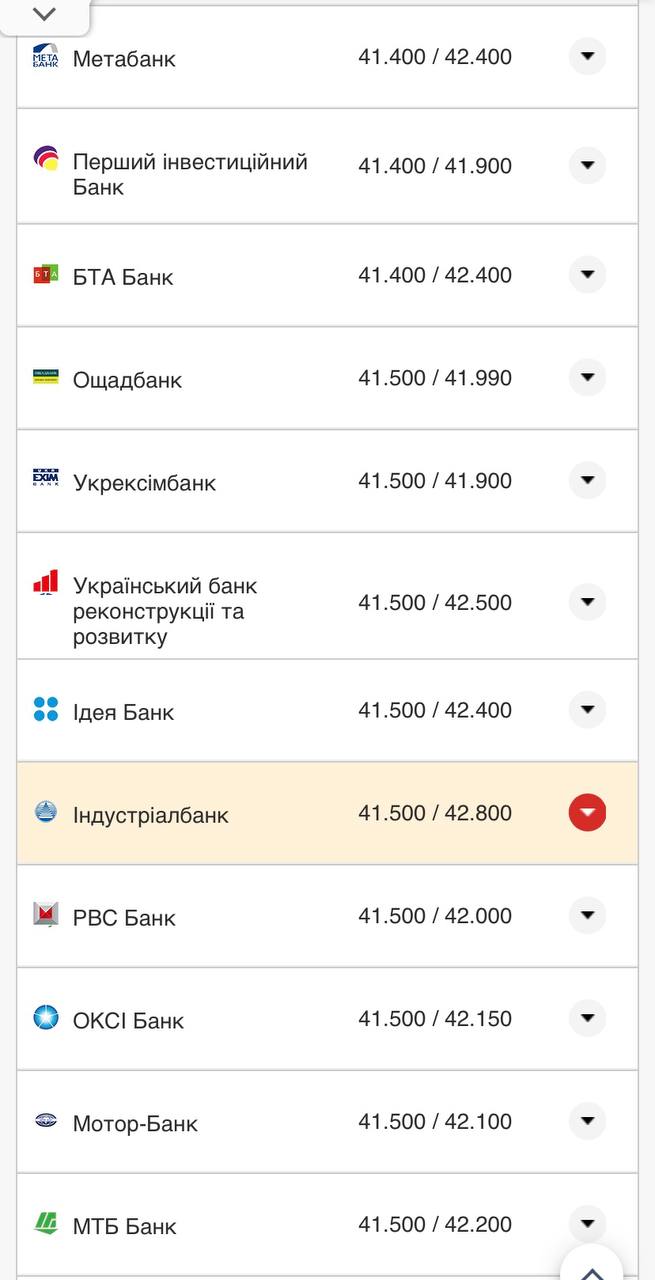The height and width of the screenshot is (1280, 655).
Task: Expand details for Ощадбанк row
Action: click(587, 377)
